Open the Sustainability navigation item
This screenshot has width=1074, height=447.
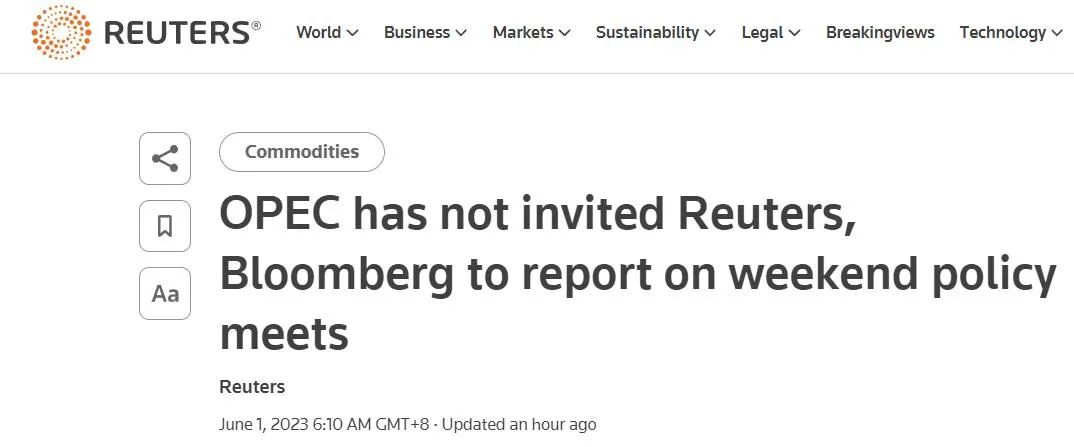click(647, 32)
